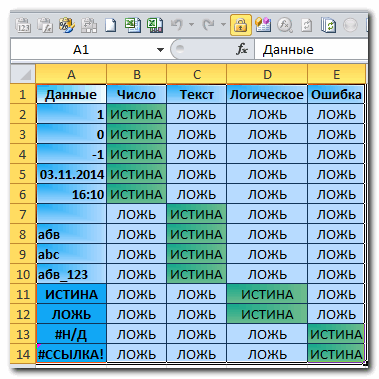Click the second green Excel workbook icon

155,25
